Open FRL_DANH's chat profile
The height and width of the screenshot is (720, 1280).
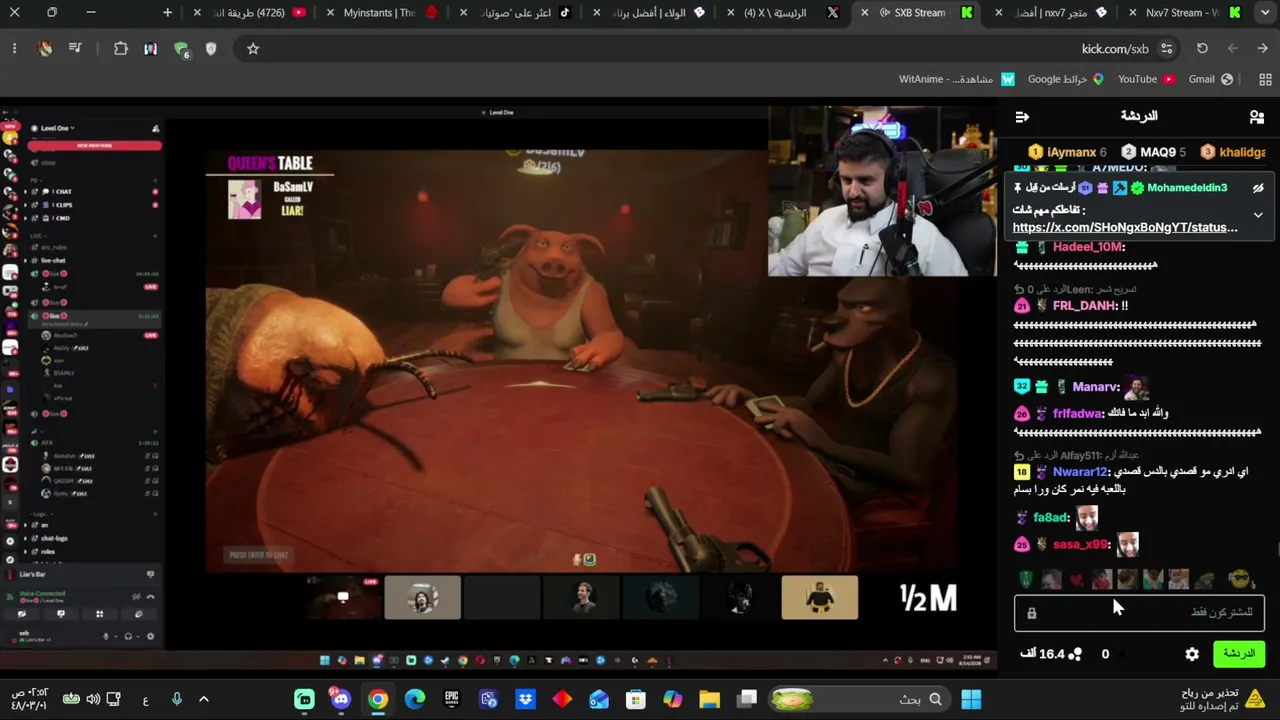pos(1085,306)
